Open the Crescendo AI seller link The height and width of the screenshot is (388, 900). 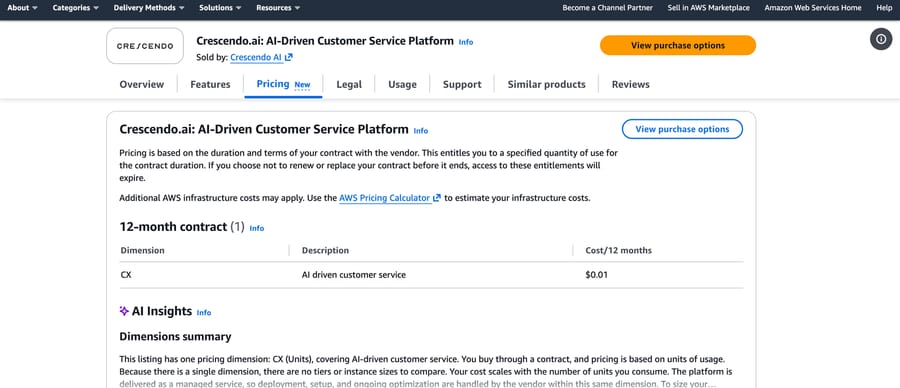[257, 57]
